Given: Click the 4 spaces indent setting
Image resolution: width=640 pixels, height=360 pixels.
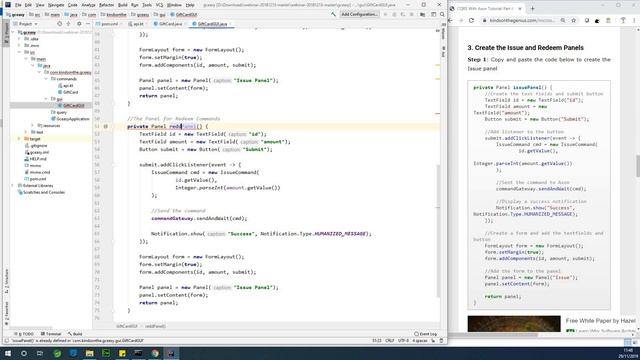Looking at the screenshot, I should [x=420, y=340].
